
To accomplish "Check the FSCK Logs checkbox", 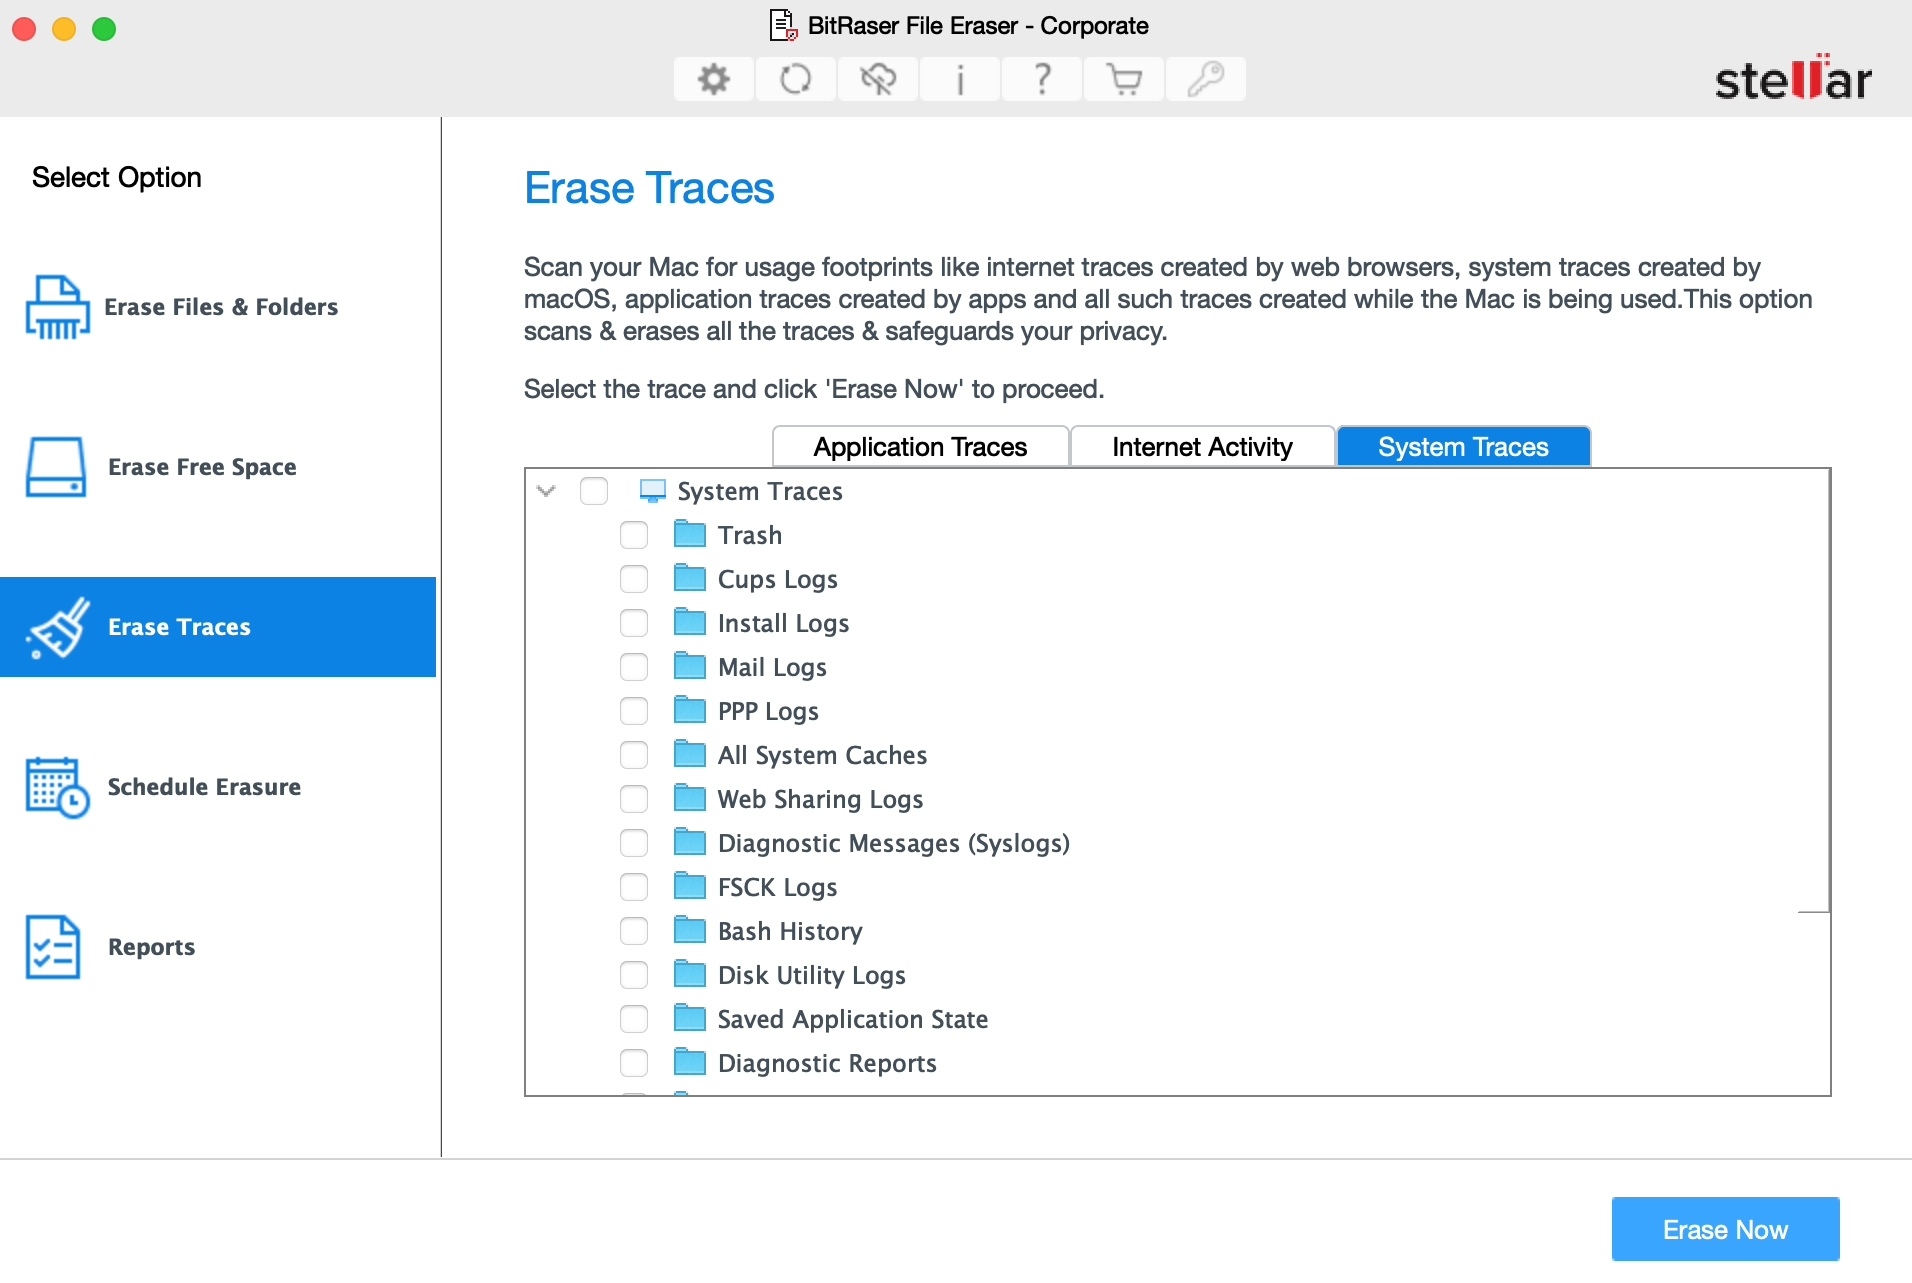I will [x=634, y=887].
